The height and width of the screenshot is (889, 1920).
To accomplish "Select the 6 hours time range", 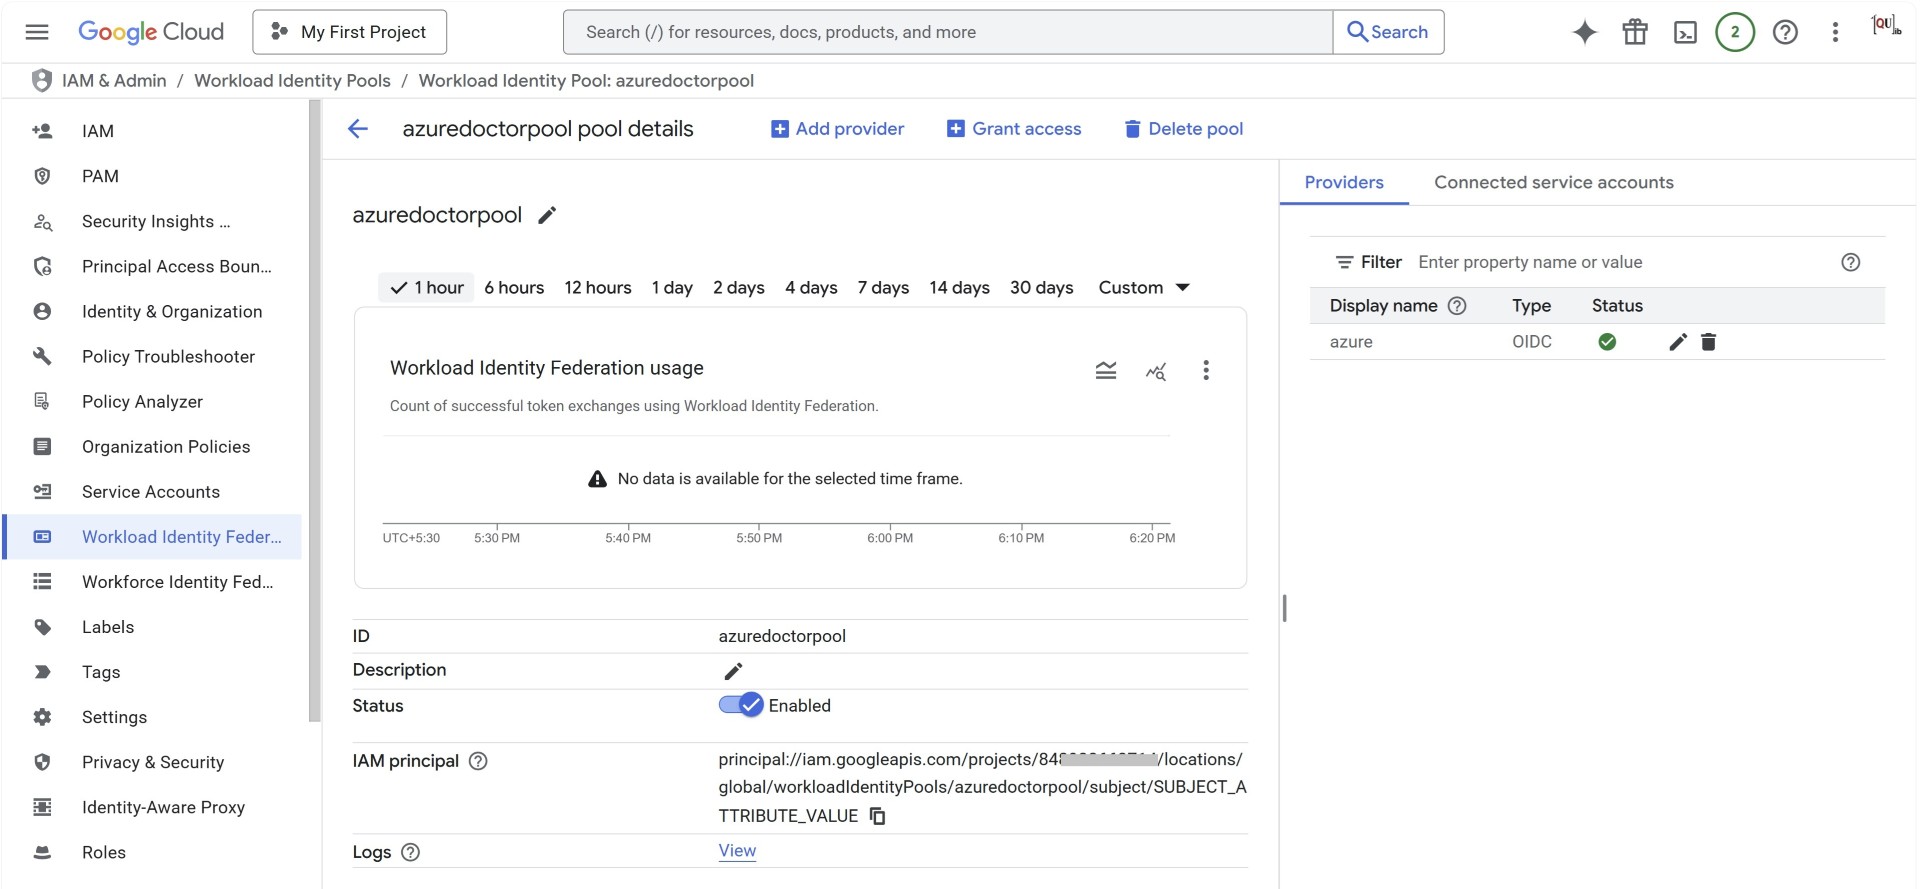I will coord(514,288).
